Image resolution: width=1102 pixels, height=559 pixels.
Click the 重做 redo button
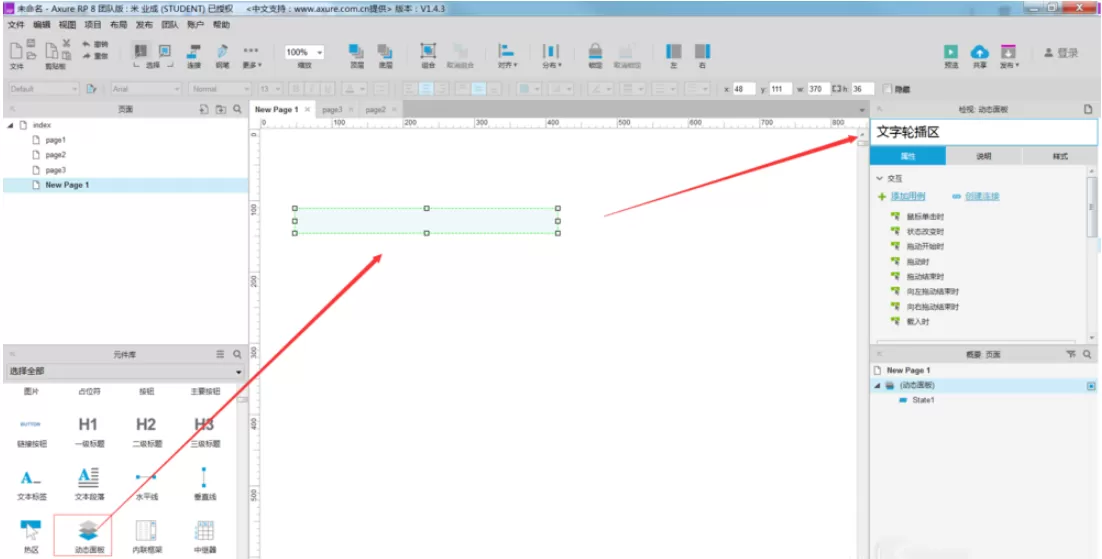[x=96, y=56]
